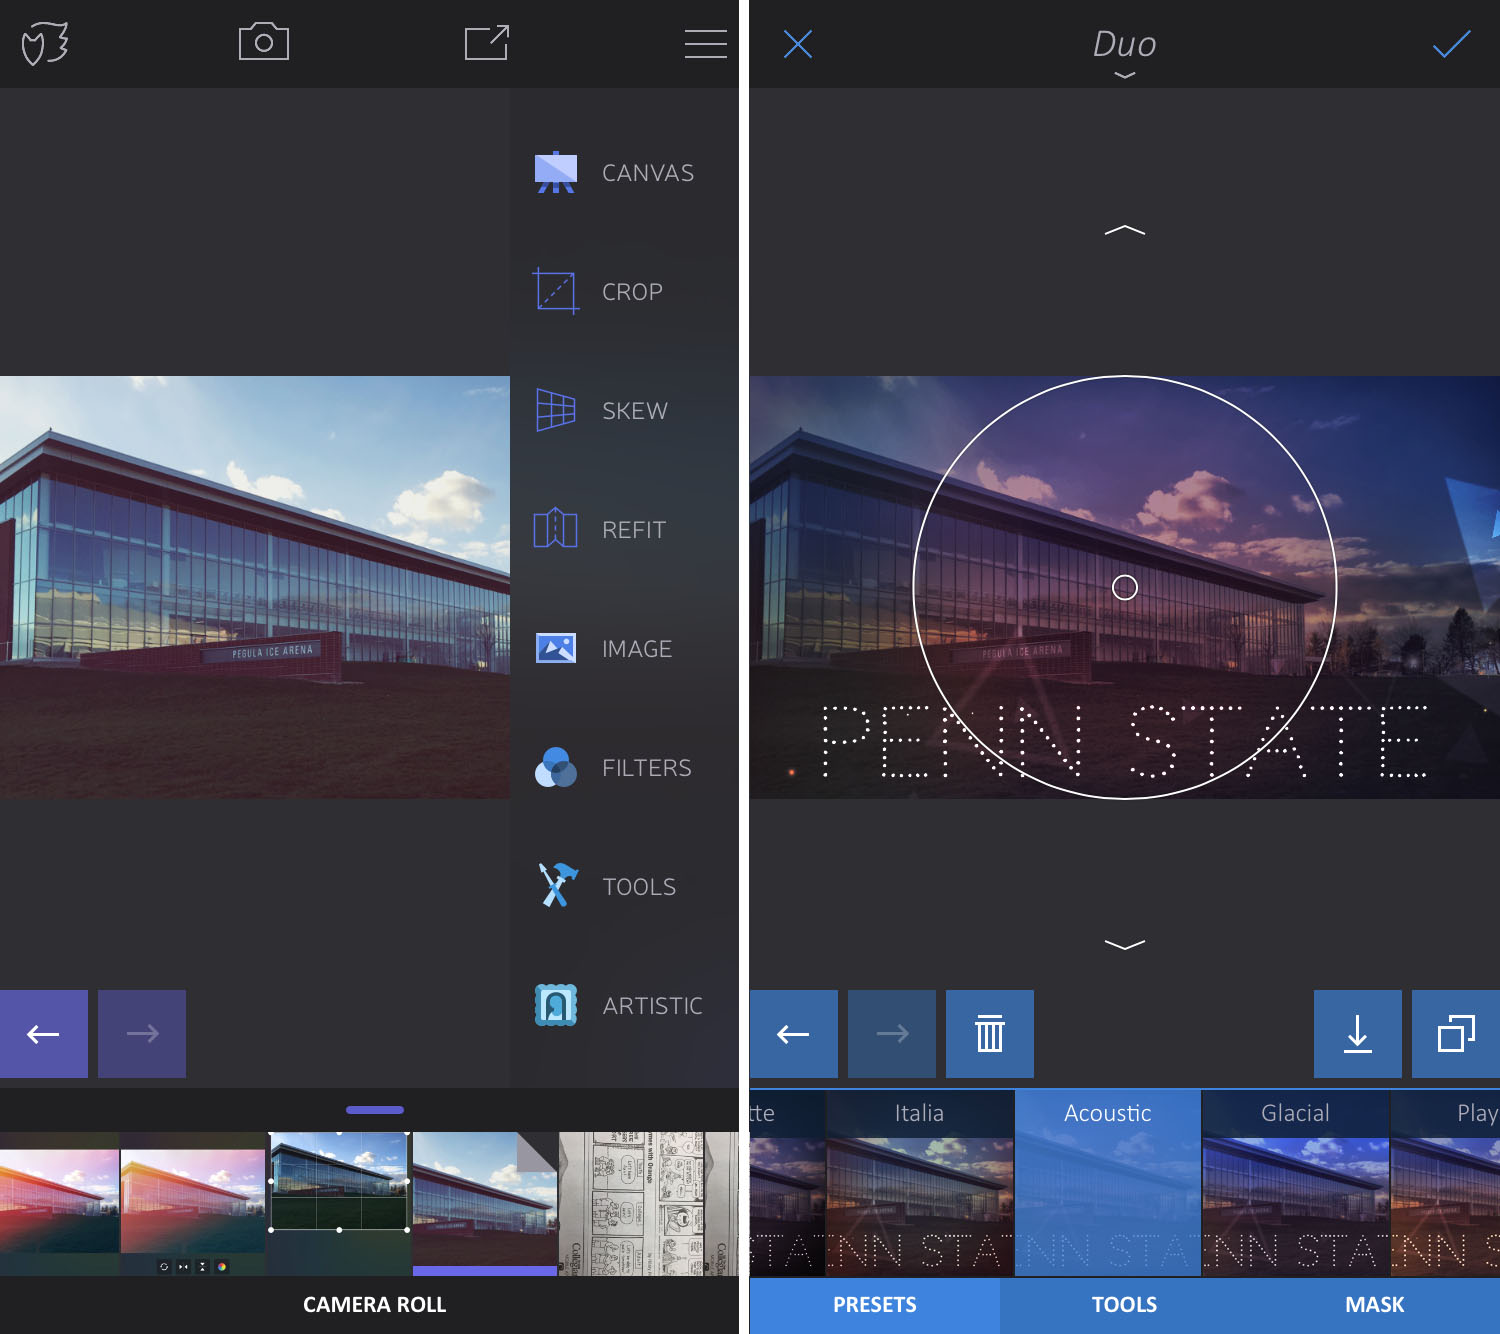Open the hamburger menu
This screenshot has height=1334, width=1500.
[x=705, y=44]
